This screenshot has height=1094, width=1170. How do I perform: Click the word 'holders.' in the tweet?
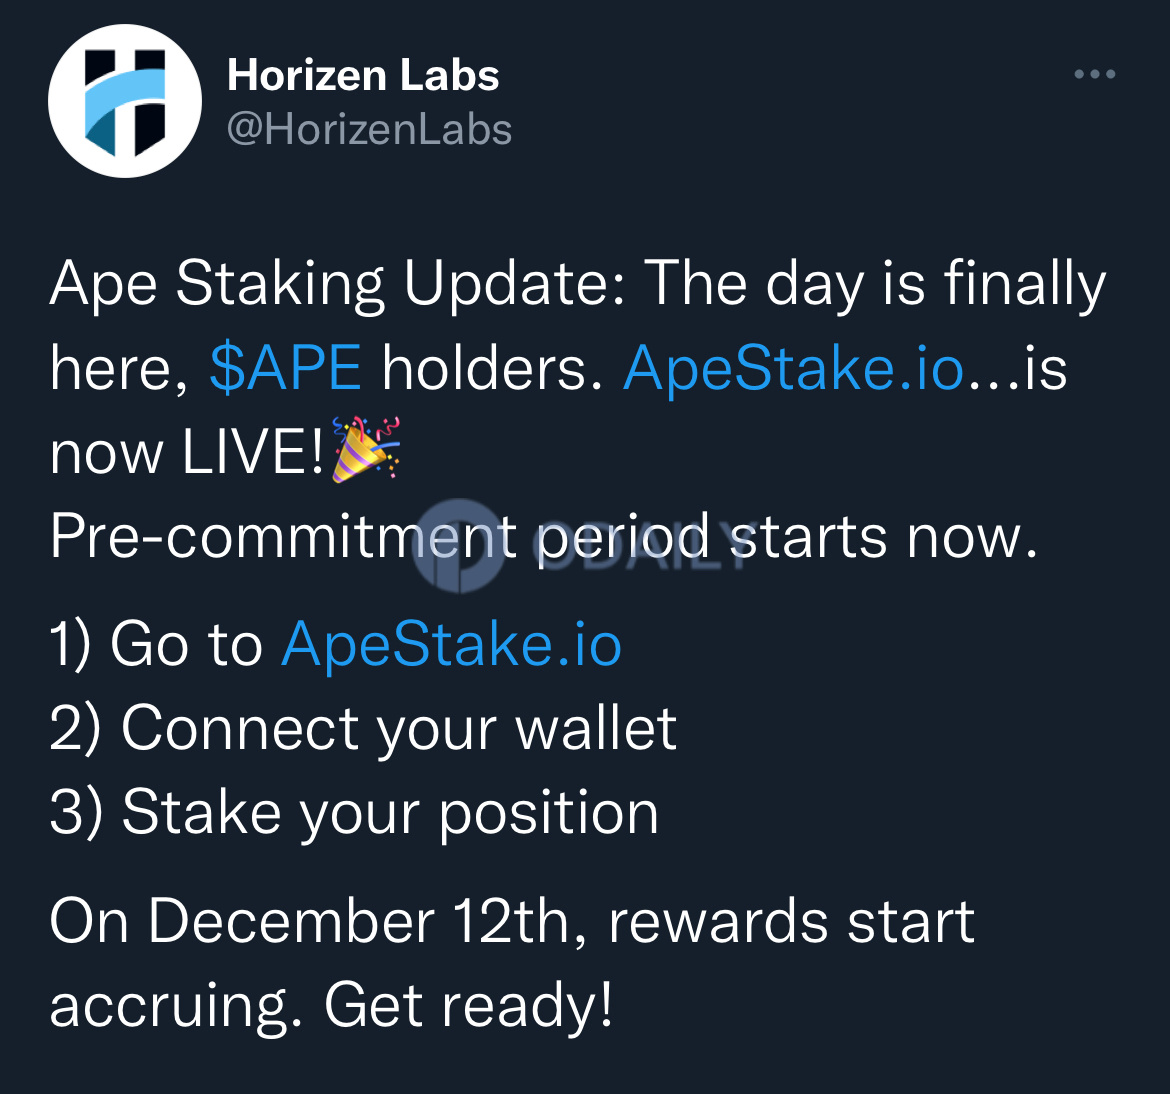pos(492,367)
